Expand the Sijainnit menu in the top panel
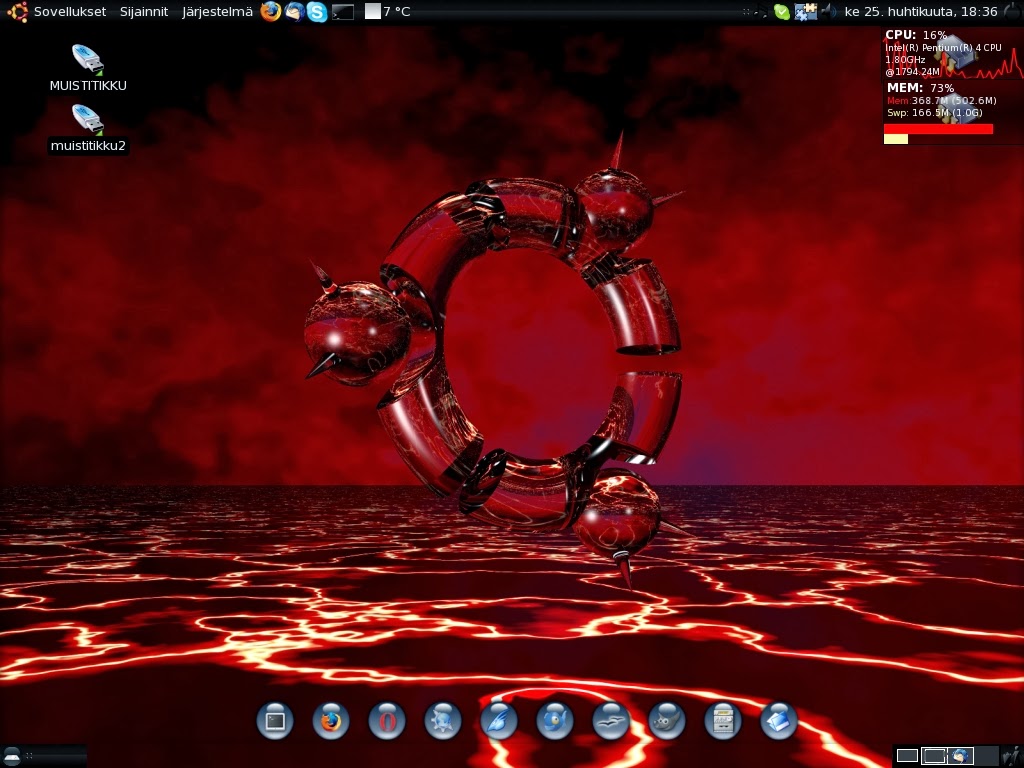Viewport: 1024px width, 768px height. click(x=144, y=12)
